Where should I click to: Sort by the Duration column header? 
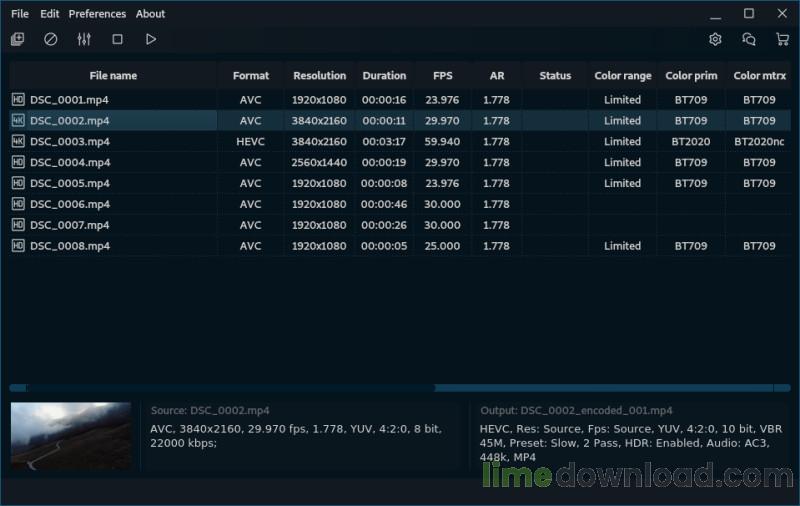(x=384, y=76)
